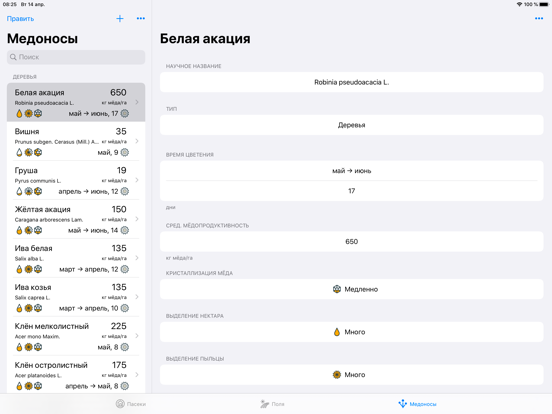
Task: Open details via Клён мелколистный chevron
Action: (x=137, y=336)
